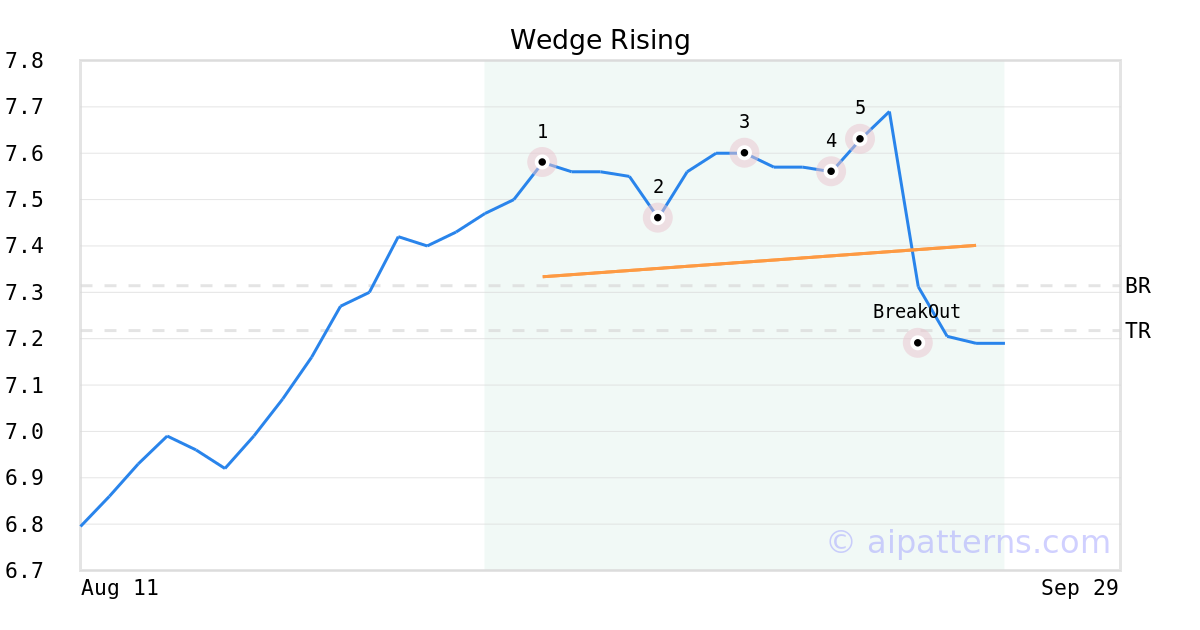
Task: Click the Wedge Rising chart title
Action: pos(600,40)
